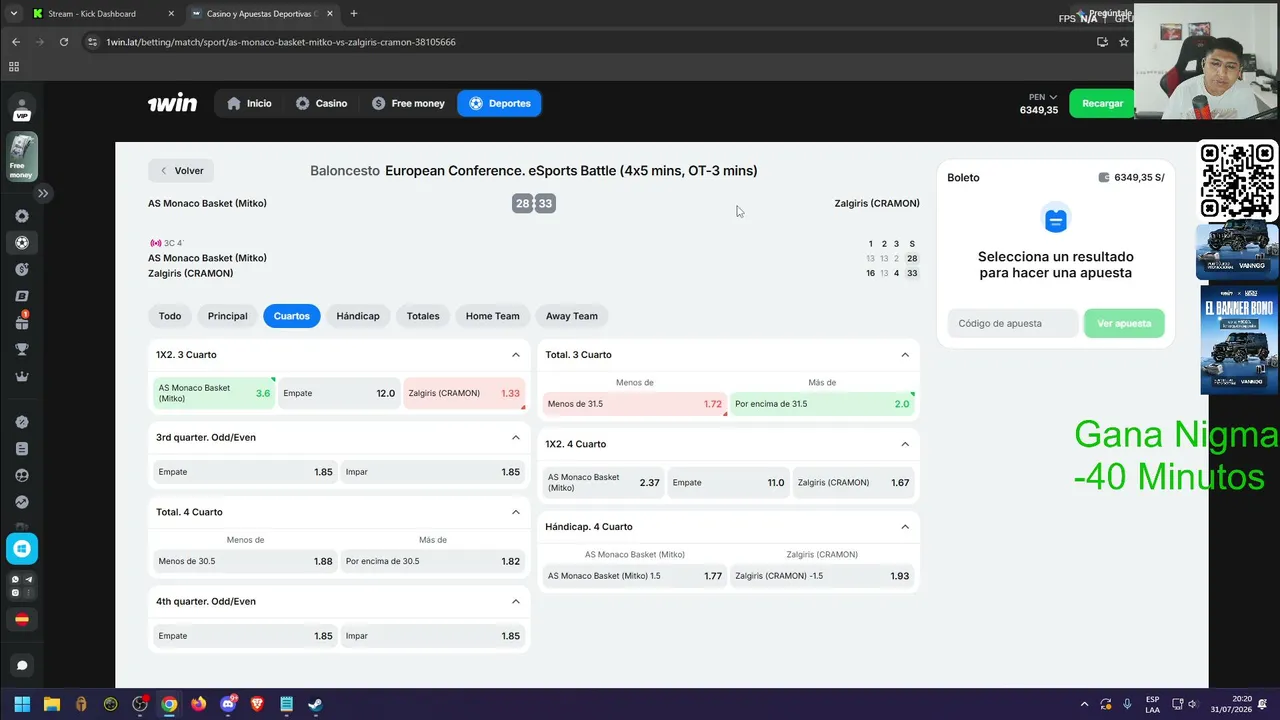
Task: Open Free money in top navigation
Action: 408,103
